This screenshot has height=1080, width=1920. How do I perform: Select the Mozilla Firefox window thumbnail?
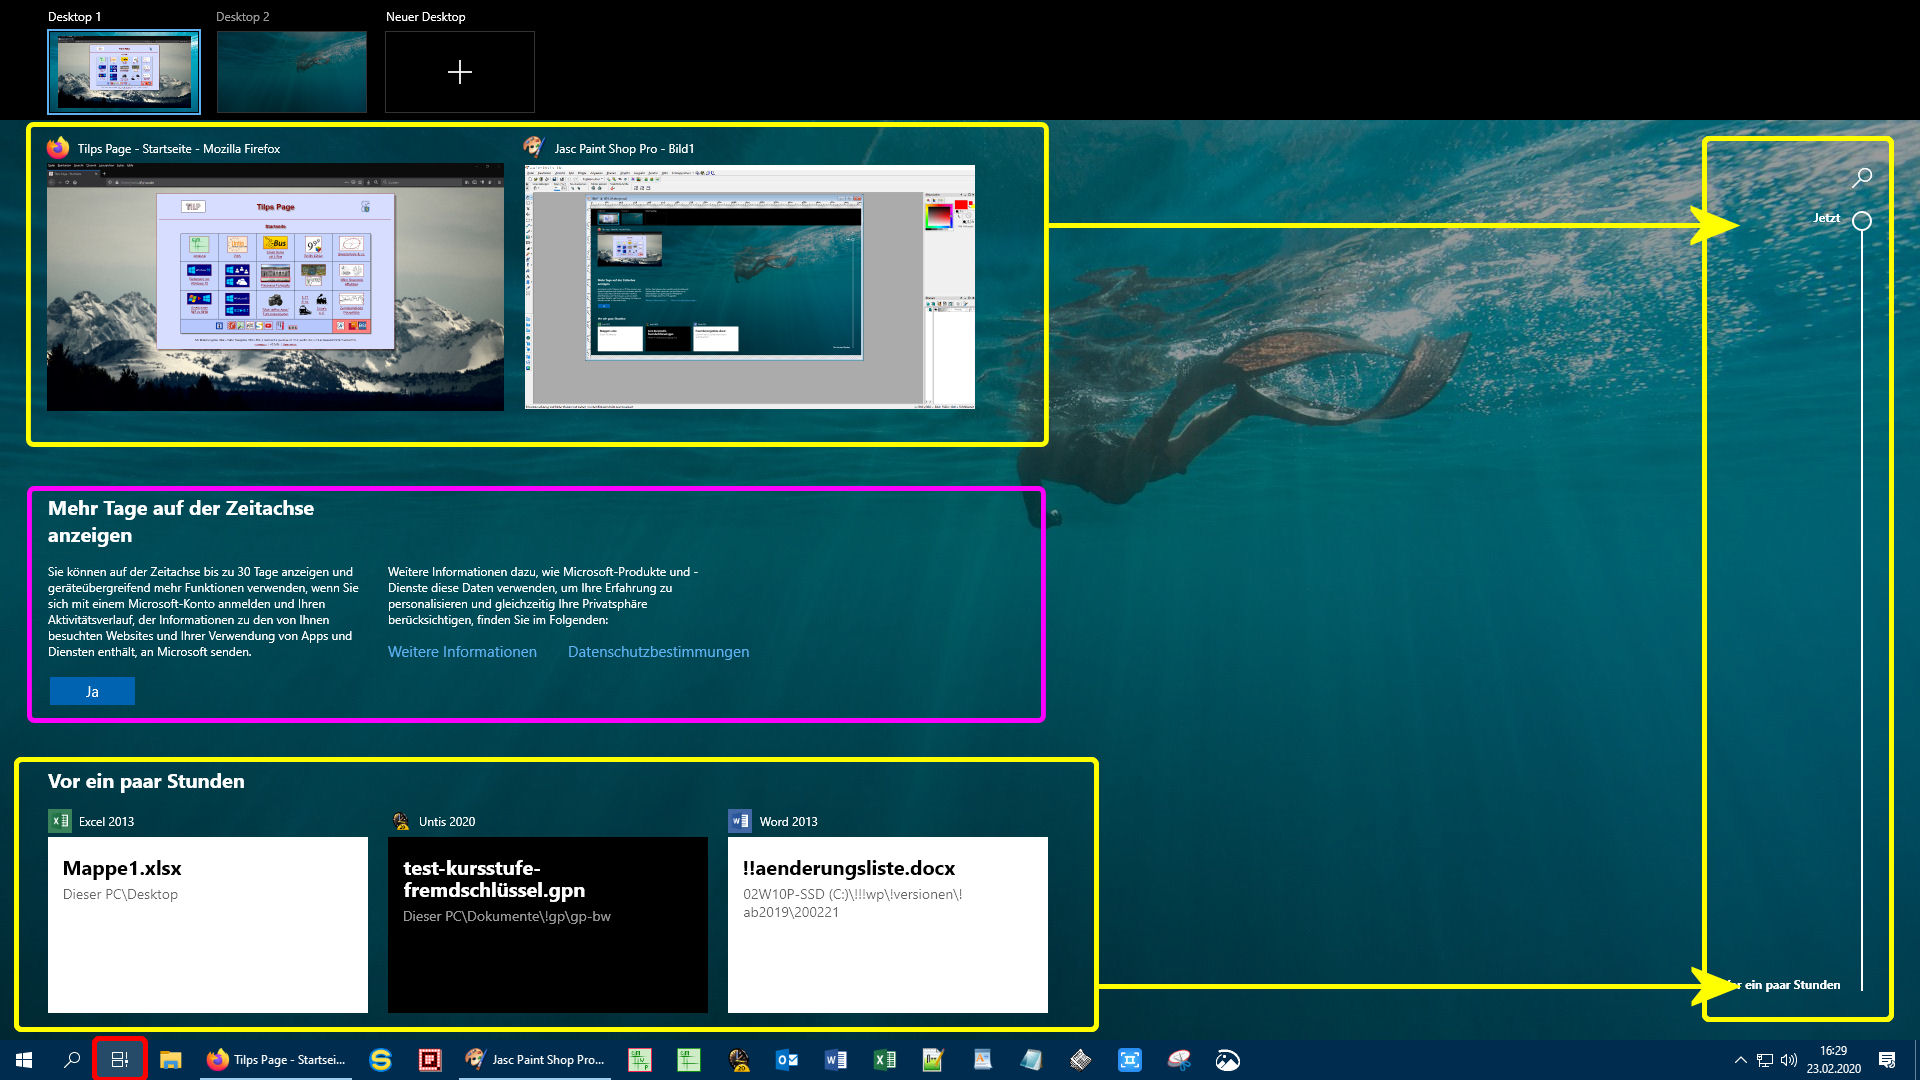click(275, 287)
